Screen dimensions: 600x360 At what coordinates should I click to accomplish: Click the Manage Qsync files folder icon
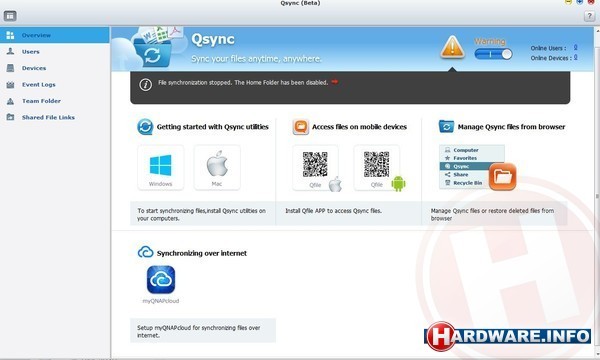[446, 126]
